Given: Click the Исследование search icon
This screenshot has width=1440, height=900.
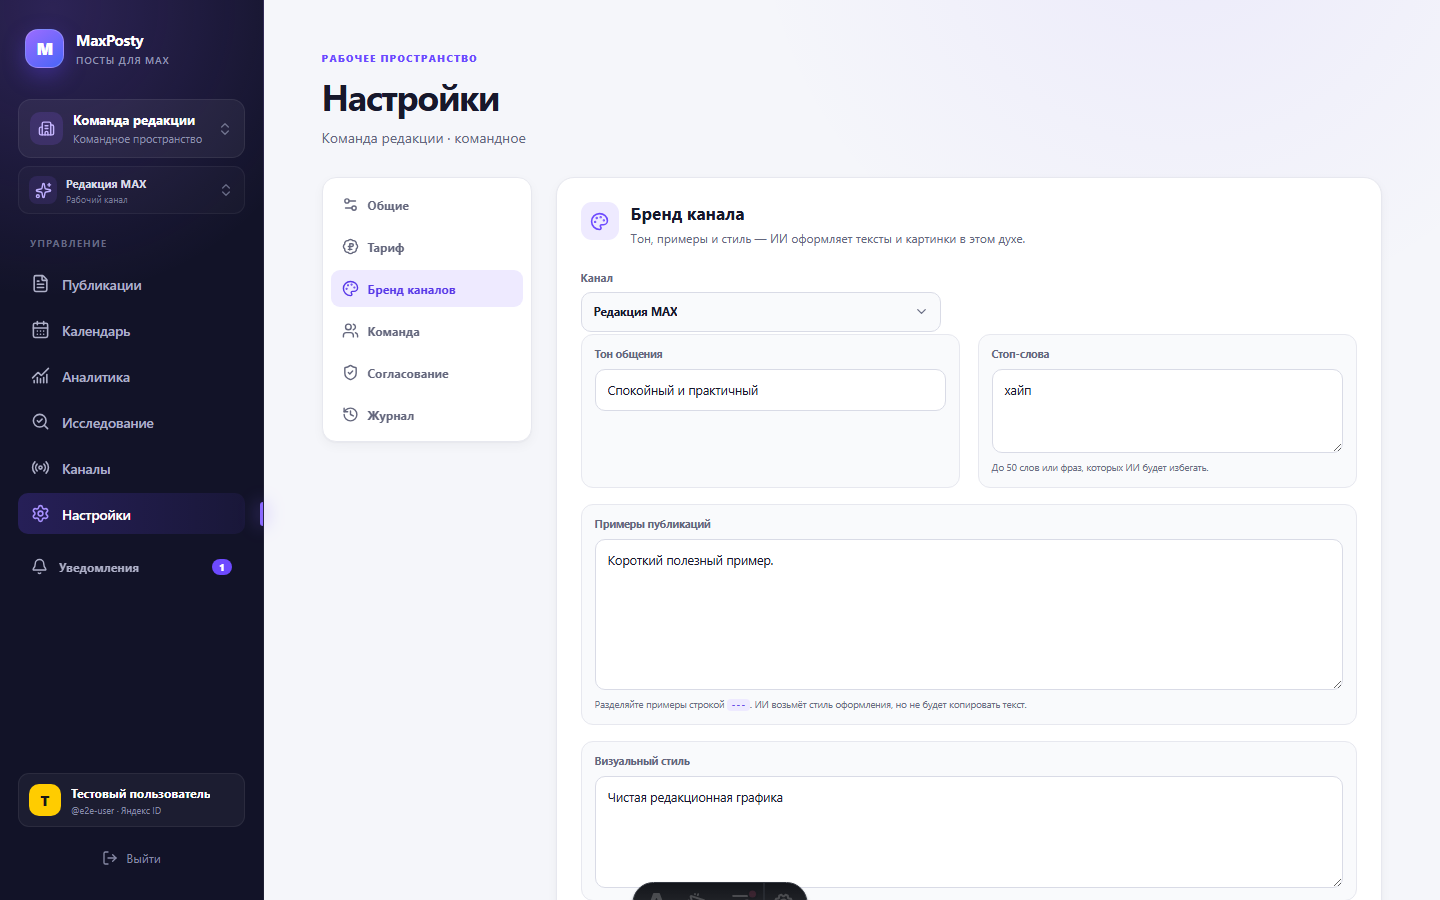Looking at the screenshot, I should tap(40, 422).
